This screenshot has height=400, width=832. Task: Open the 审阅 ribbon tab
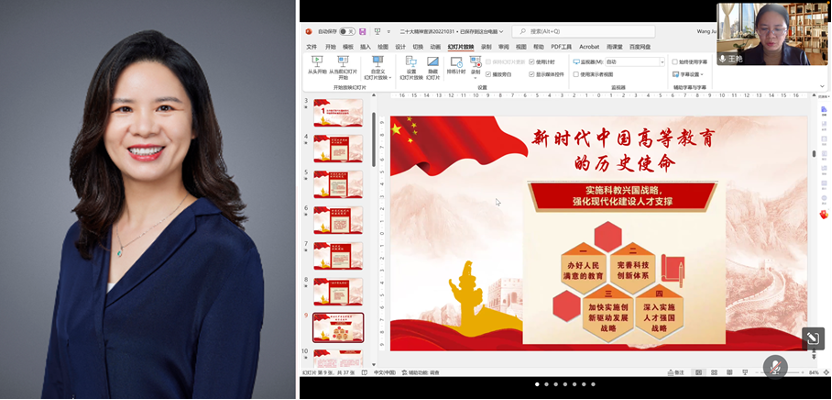(504, 47)
